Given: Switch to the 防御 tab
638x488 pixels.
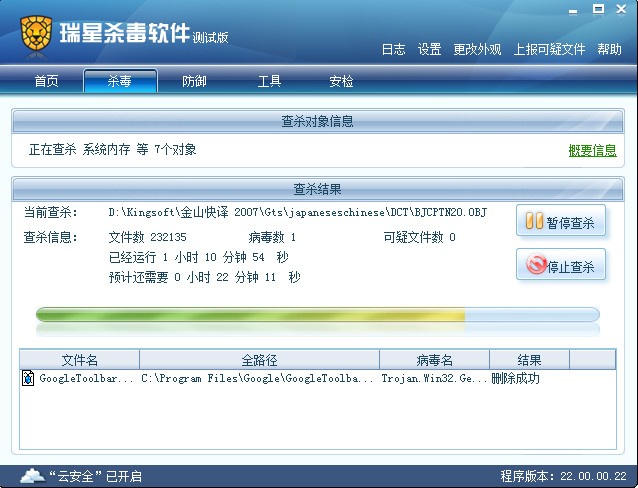Looking at the screenshot, I should [x=194, y=81].
